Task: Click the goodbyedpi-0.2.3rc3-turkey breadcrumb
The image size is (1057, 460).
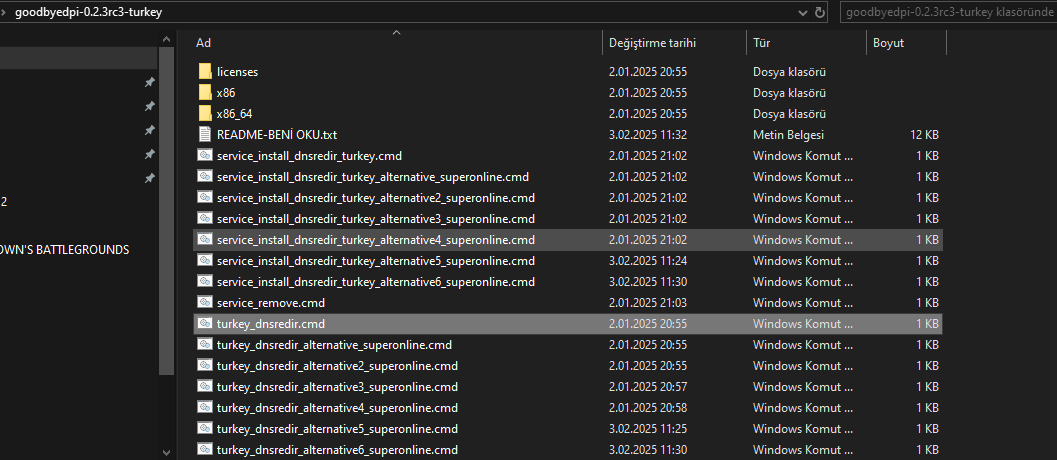Action: pyautogui.click(x=88, y=12)
